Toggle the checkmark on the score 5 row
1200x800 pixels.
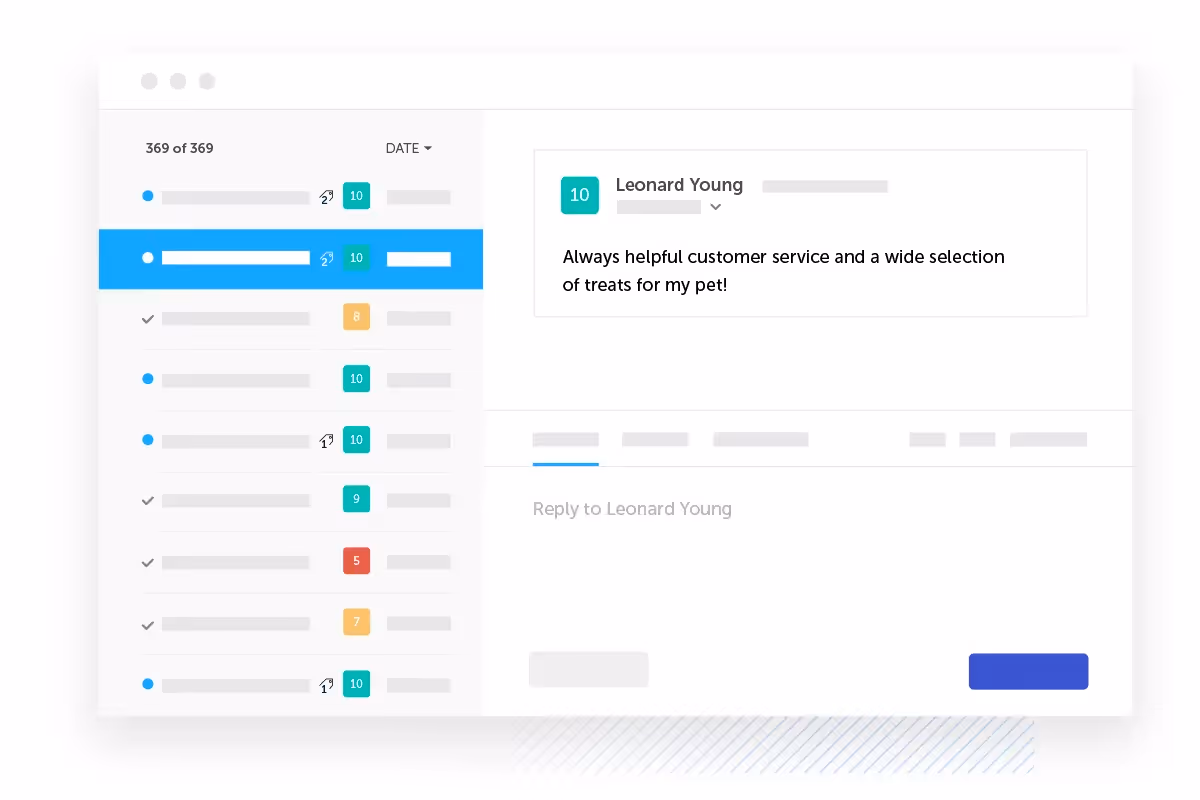(148, 563)
